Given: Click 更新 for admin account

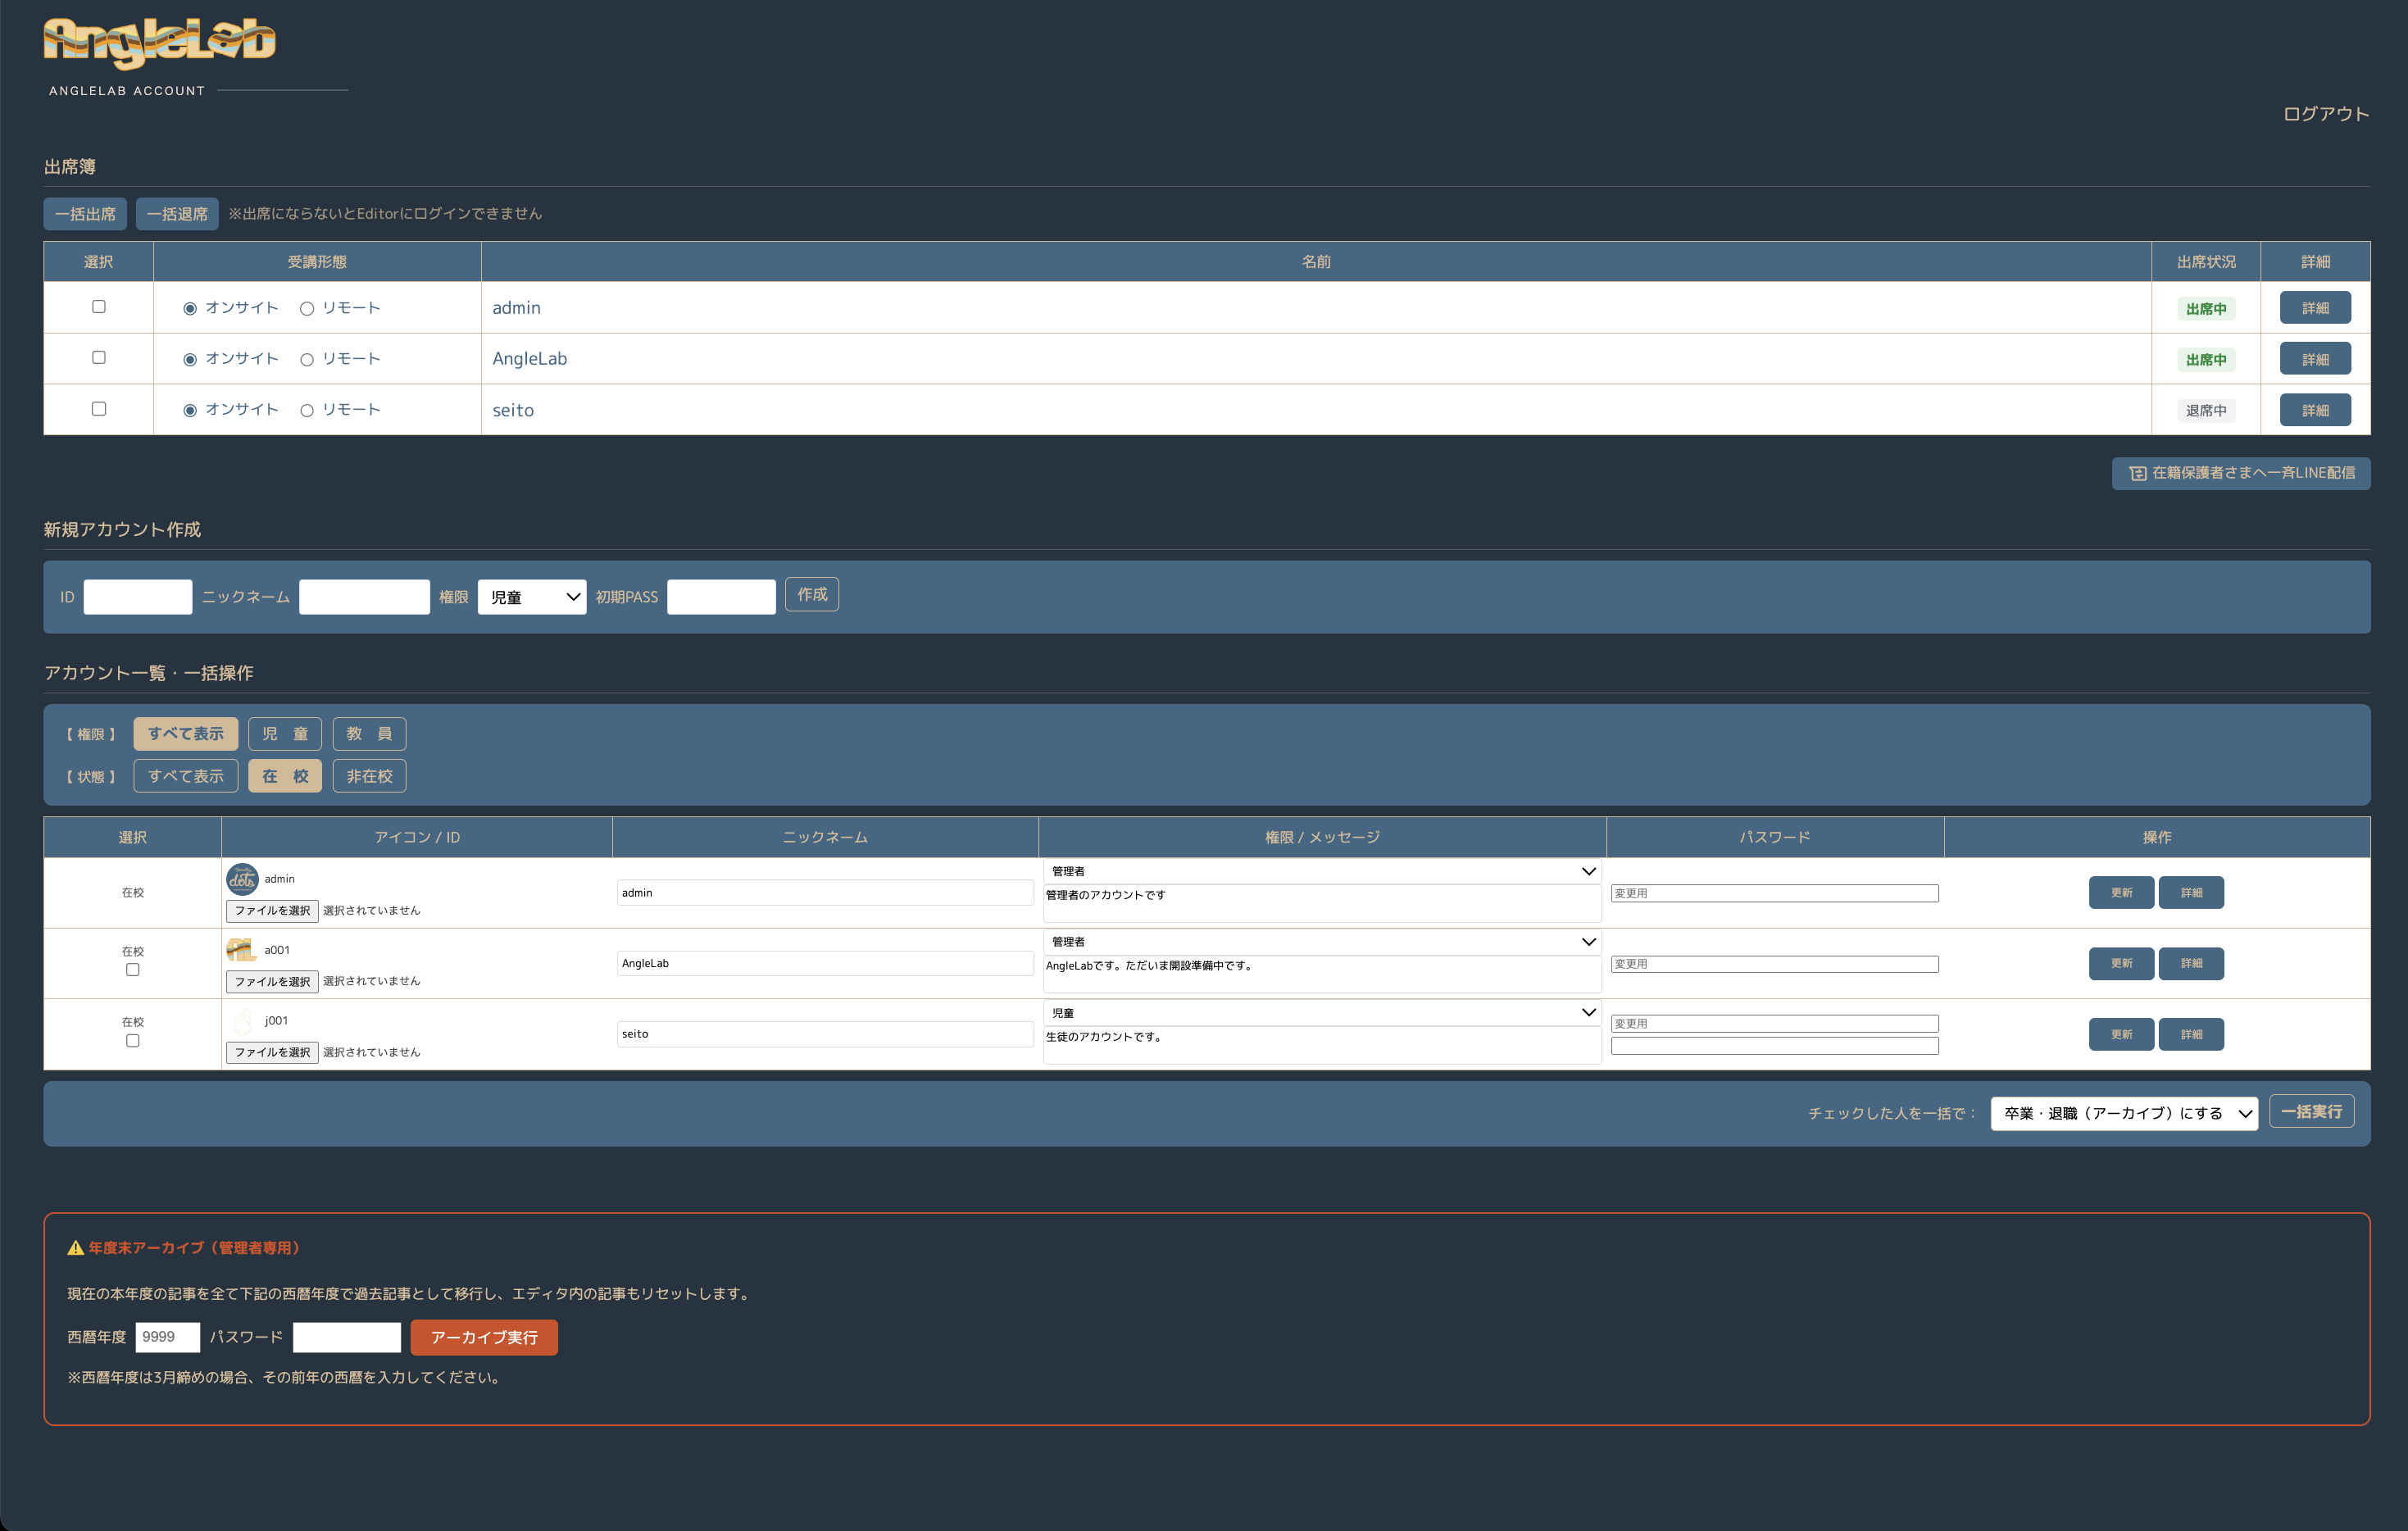Looking at the screenshot, I should coord(2121,893).
